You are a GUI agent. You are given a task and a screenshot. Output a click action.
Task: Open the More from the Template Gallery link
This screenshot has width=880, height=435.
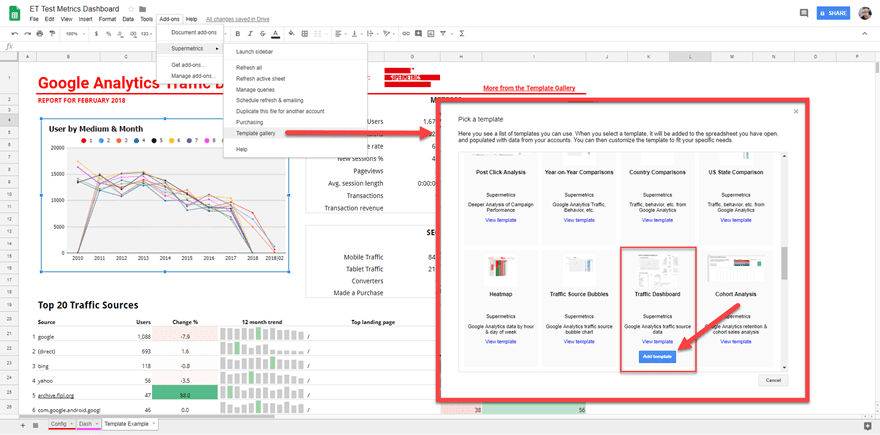[529, 88]
